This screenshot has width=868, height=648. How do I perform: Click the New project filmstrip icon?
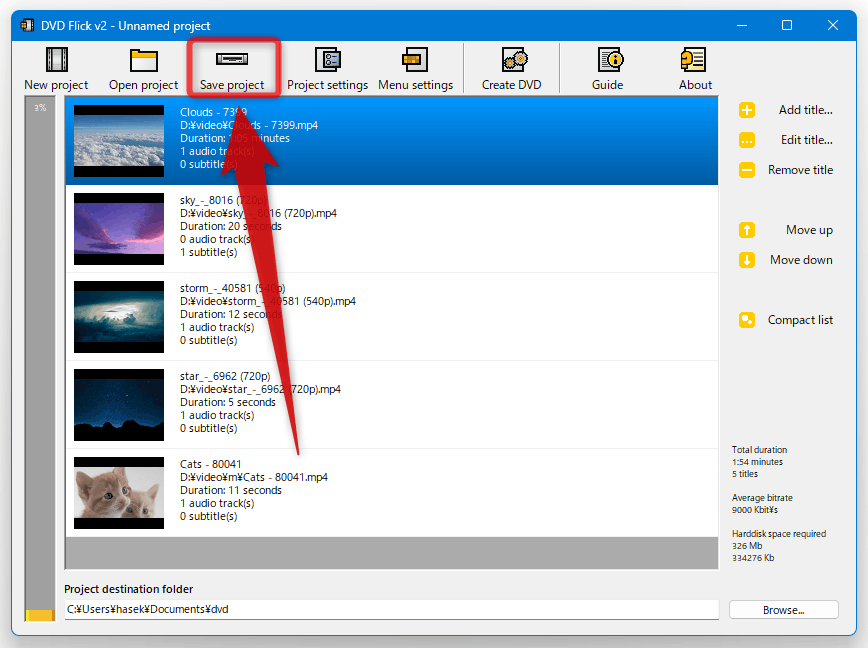pos(57,60)
